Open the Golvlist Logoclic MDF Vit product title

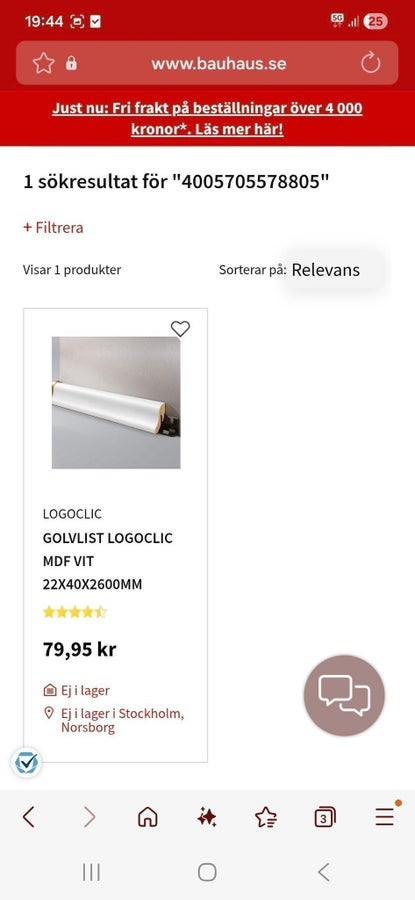[108, 561]
